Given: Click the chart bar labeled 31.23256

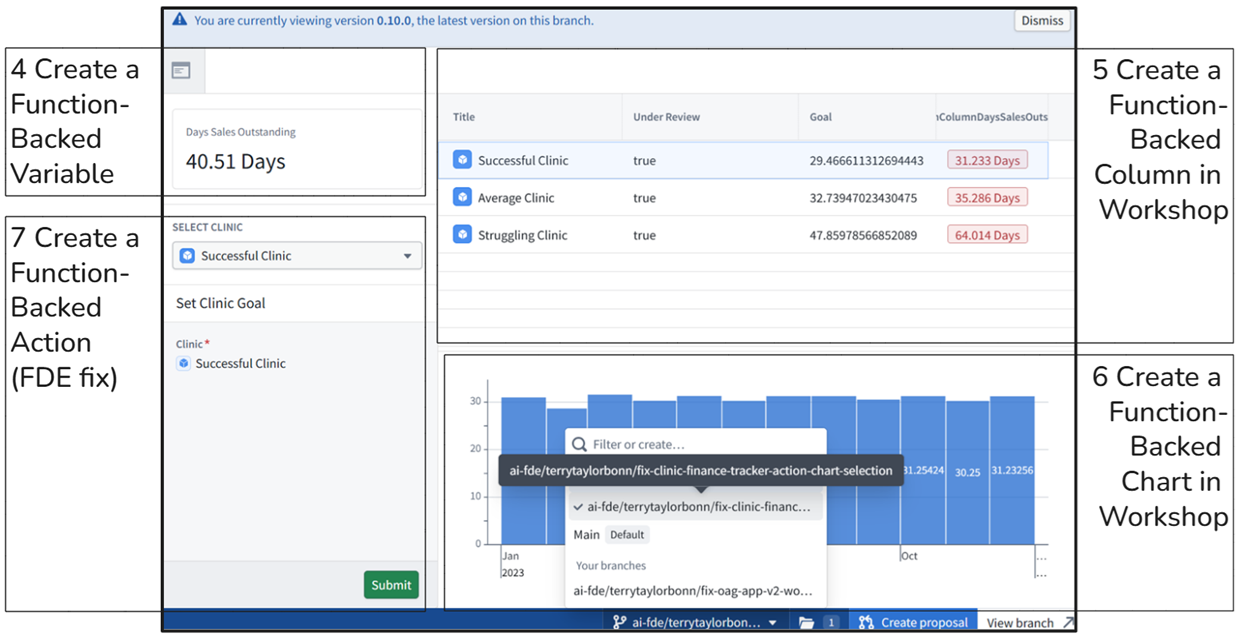Looking at the screenshot, I should (1012, 470).
